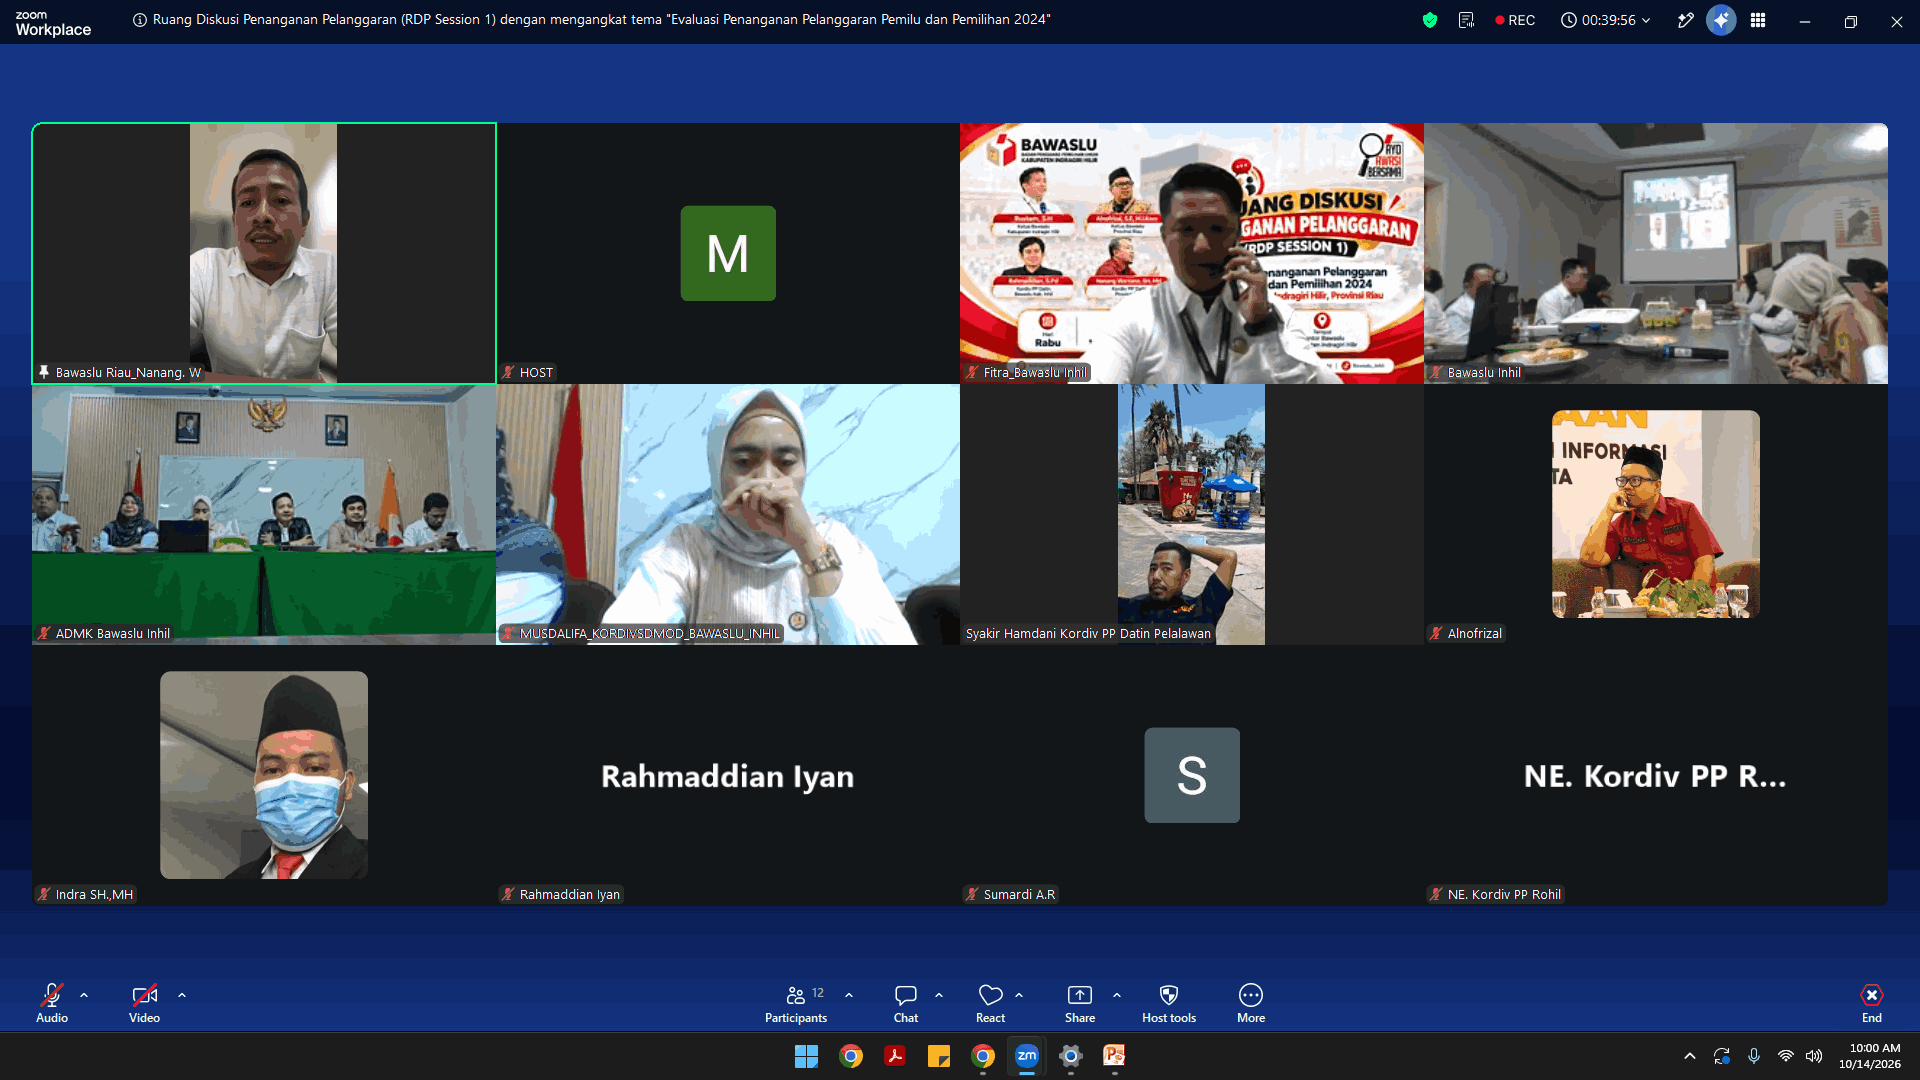
Task: Expand chat options arrow
Action: click(x=939, y=995)
